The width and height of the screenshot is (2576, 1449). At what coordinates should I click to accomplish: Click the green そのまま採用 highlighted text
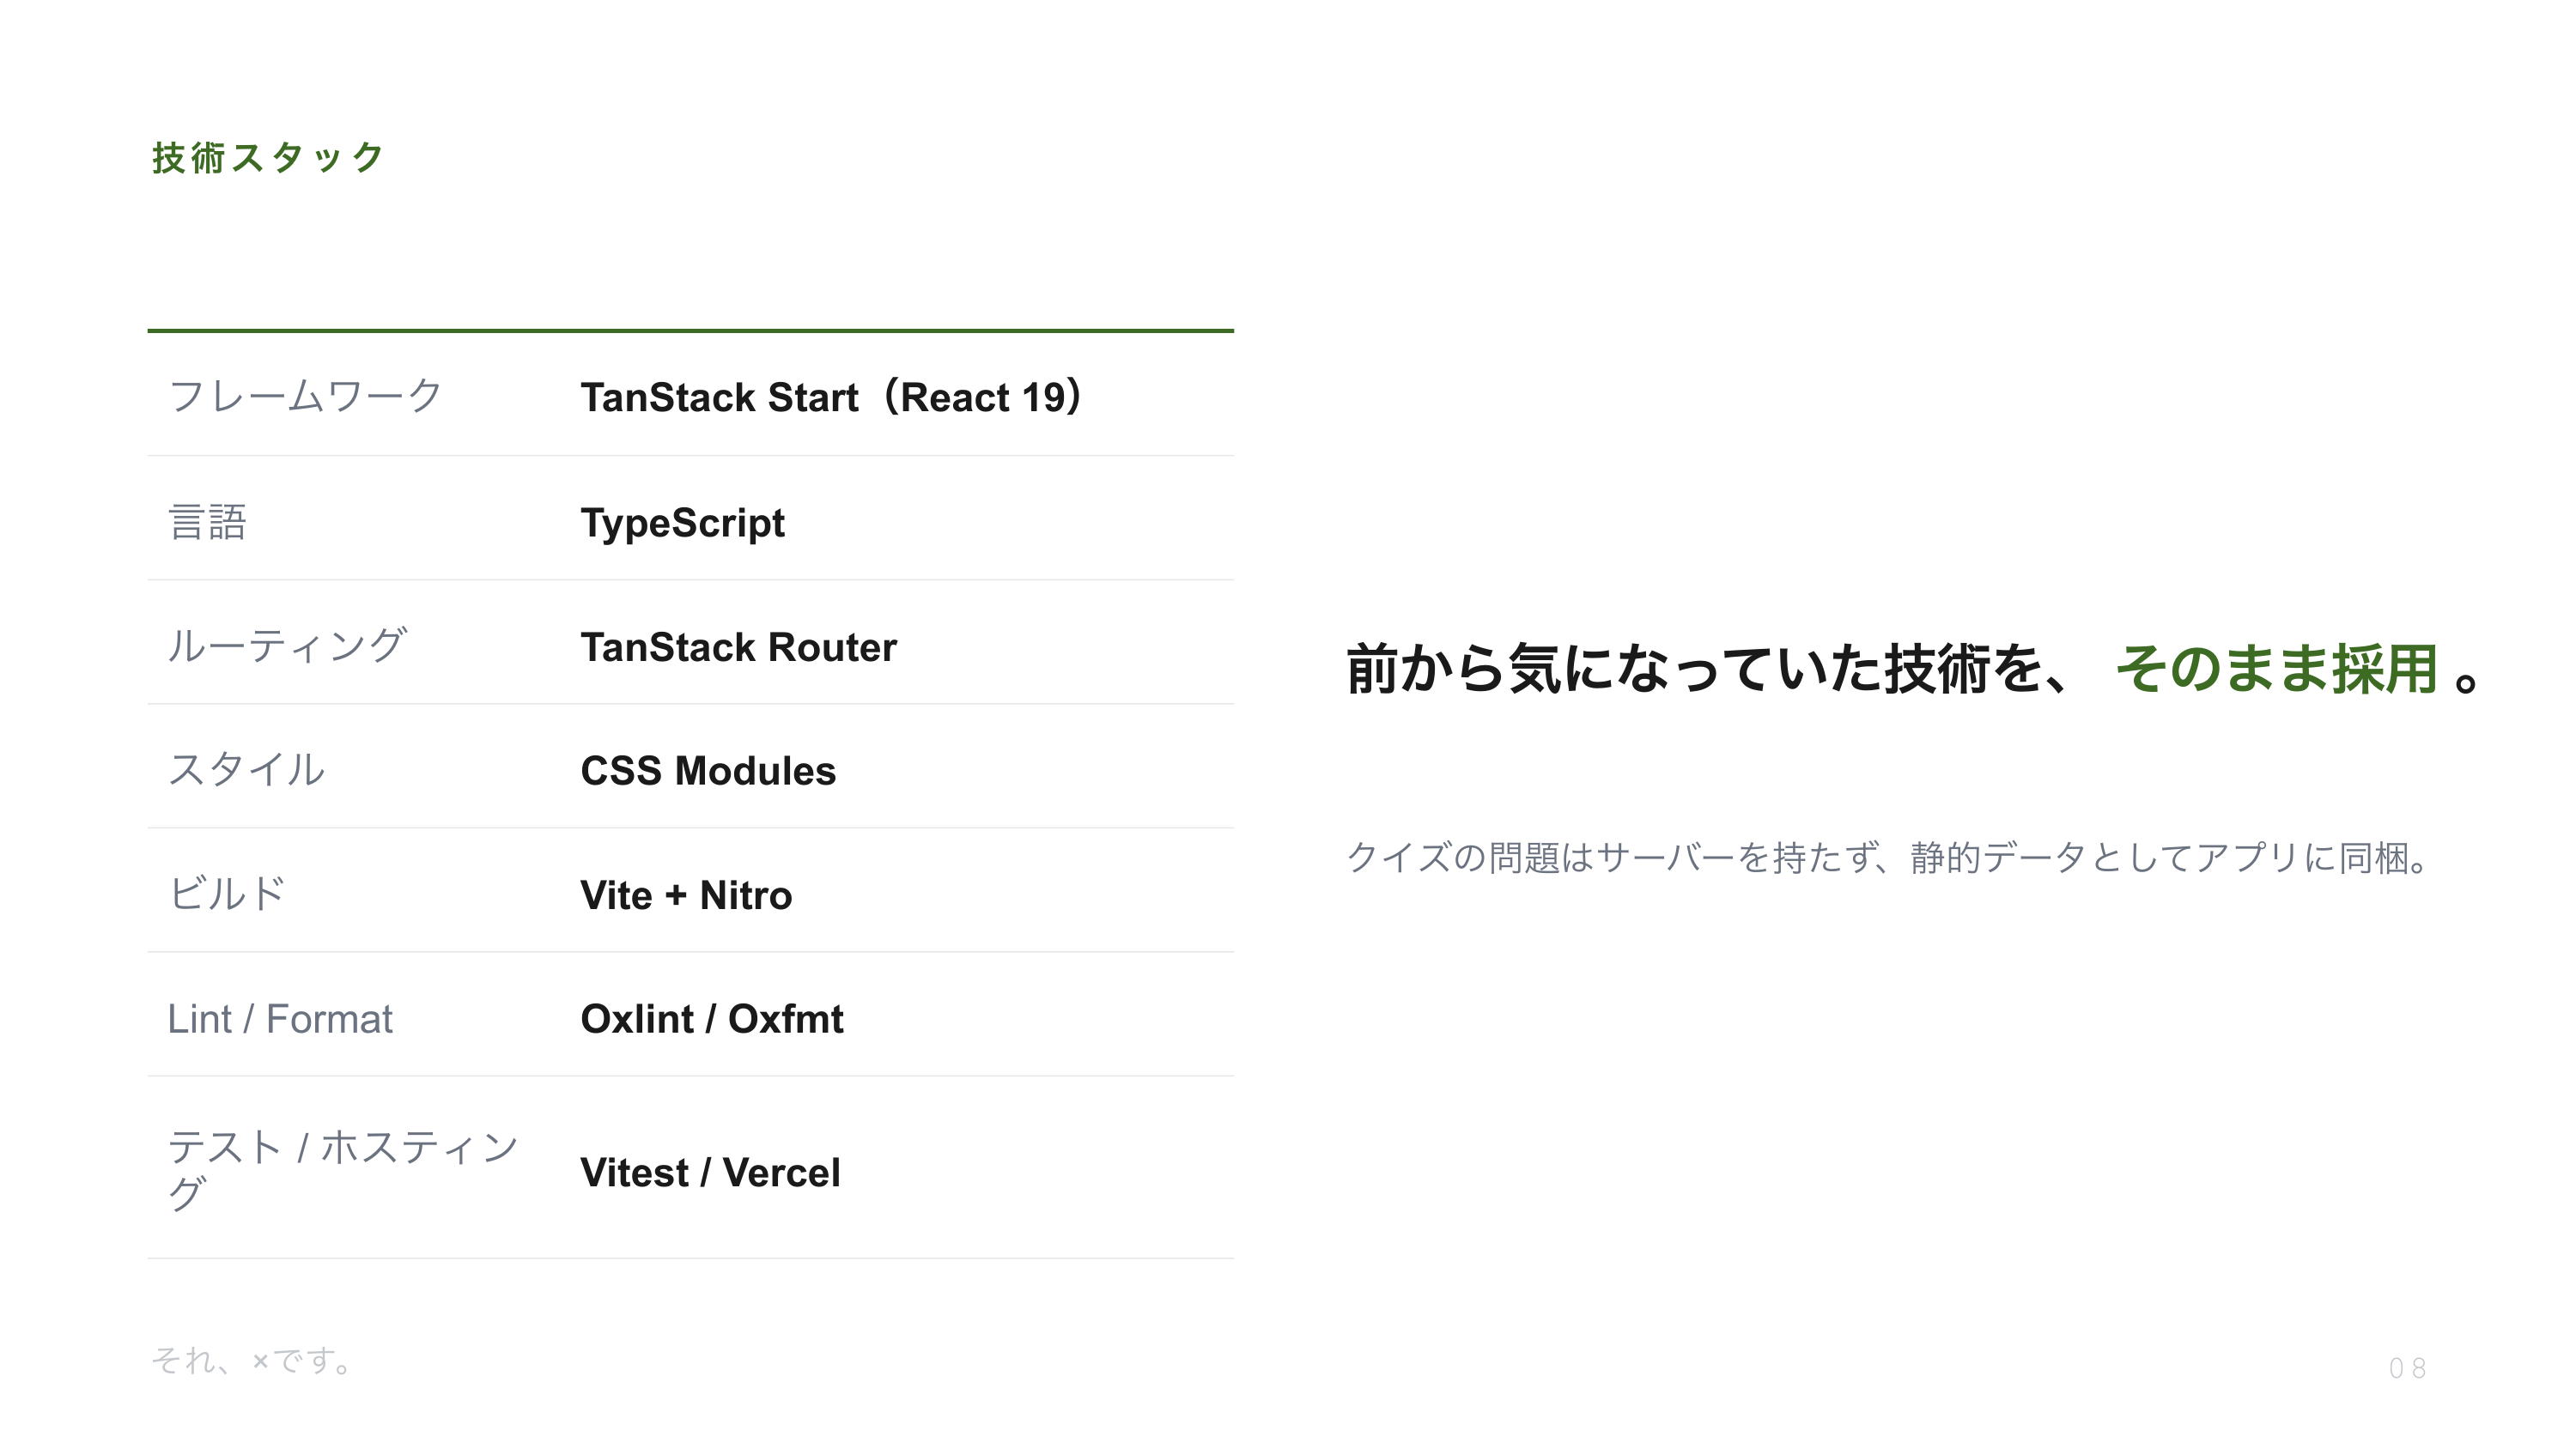(2276, 668)
